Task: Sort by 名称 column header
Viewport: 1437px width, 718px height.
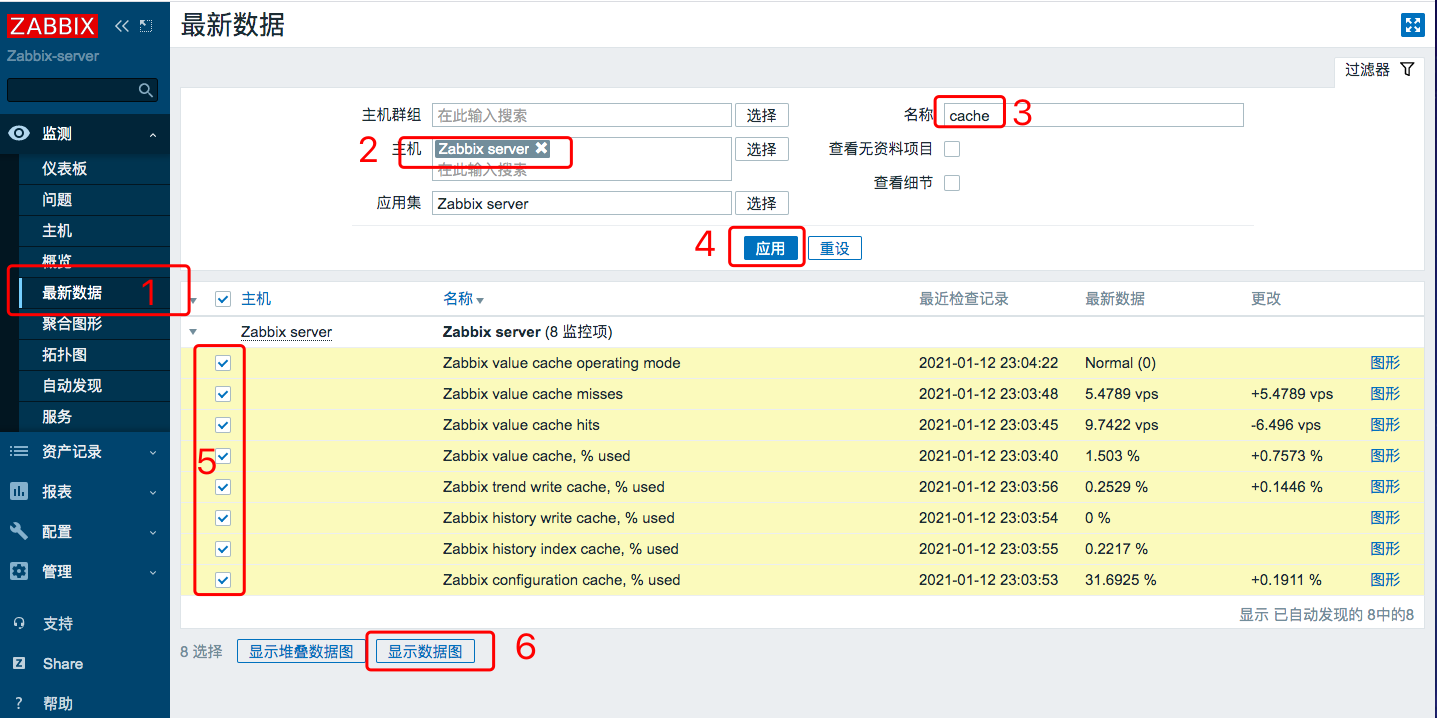Action: coord(463,299)
